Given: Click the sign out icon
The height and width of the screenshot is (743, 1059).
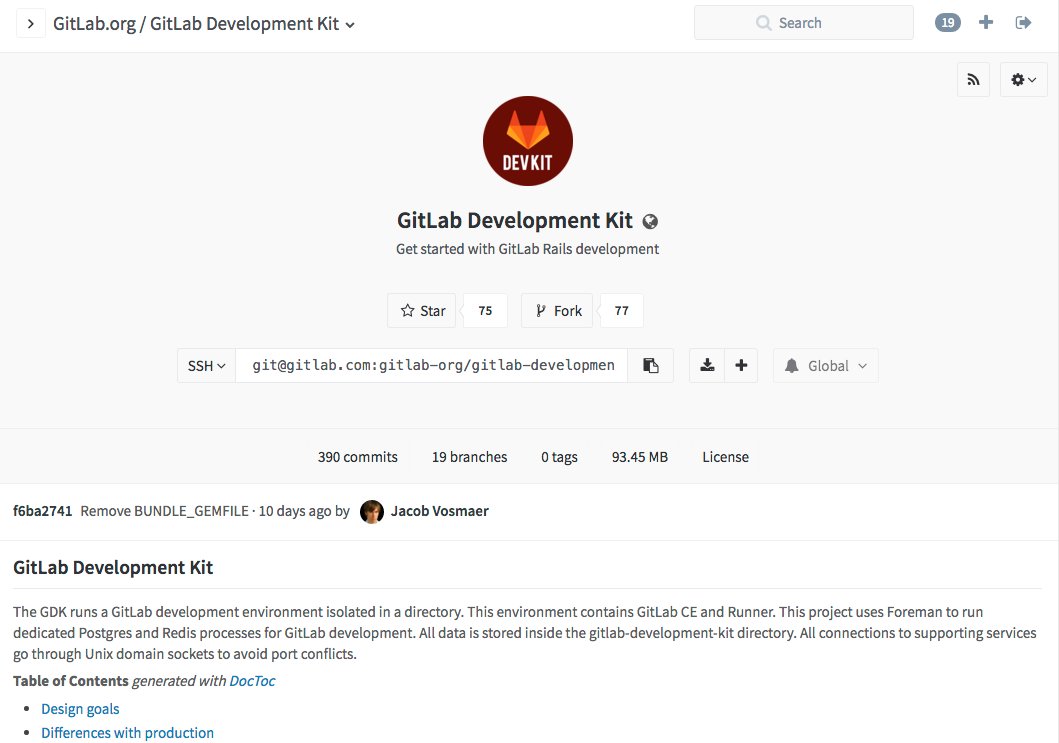Looking at the screenshot, I should [1023, 23].
